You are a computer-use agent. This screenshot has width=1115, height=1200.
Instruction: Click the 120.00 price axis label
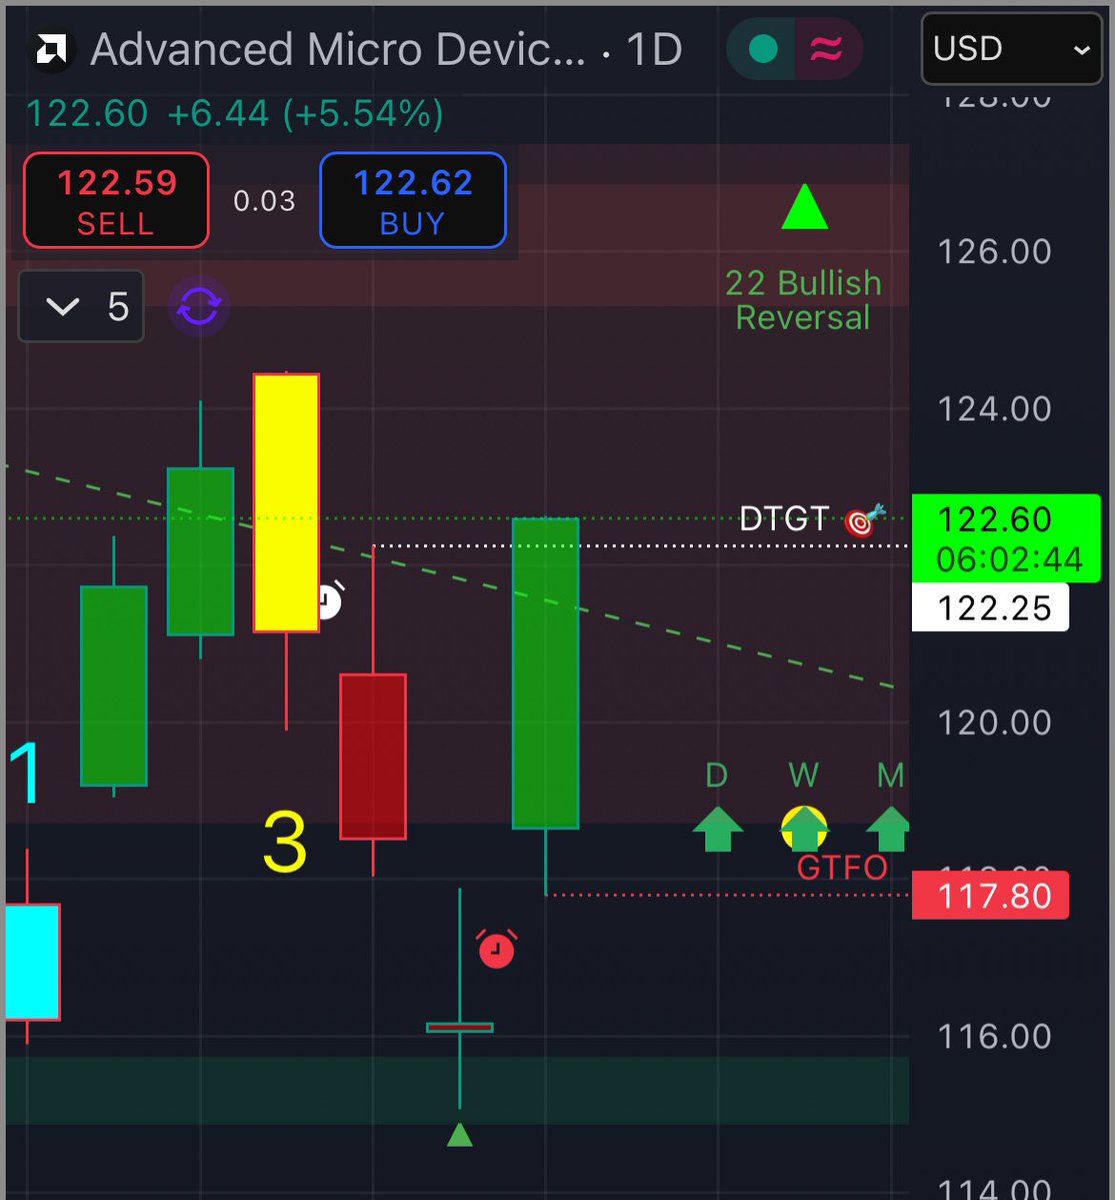pyautogui.click(x=994, y=722)
